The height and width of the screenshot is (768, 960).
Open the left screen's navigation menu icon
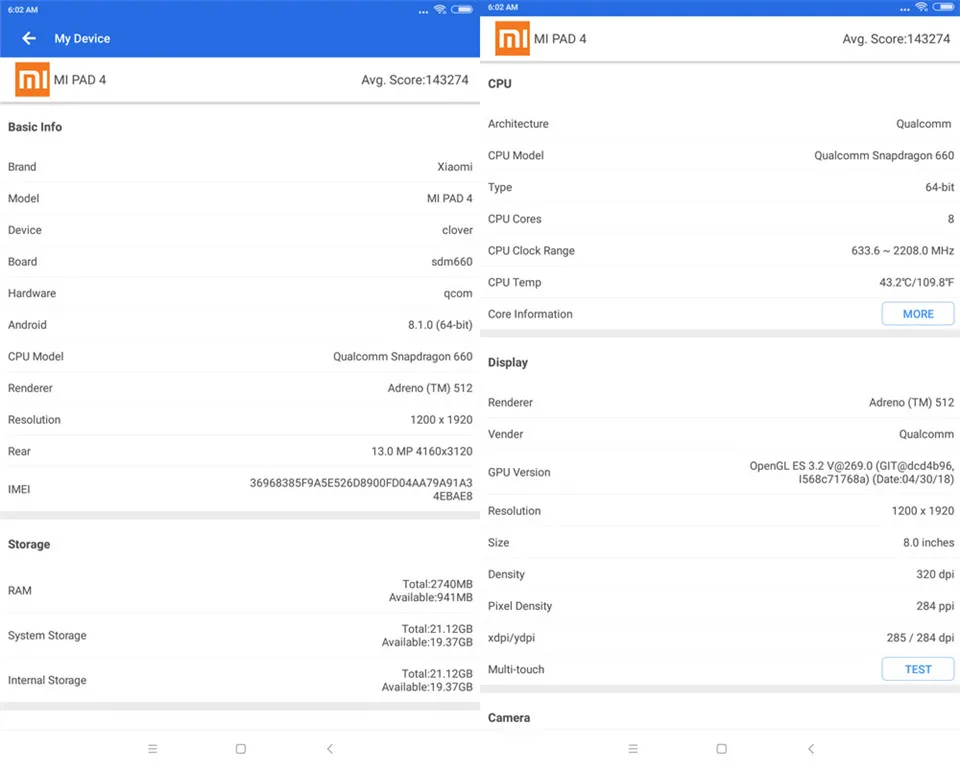pyautogui.click(x=152, y=748)
